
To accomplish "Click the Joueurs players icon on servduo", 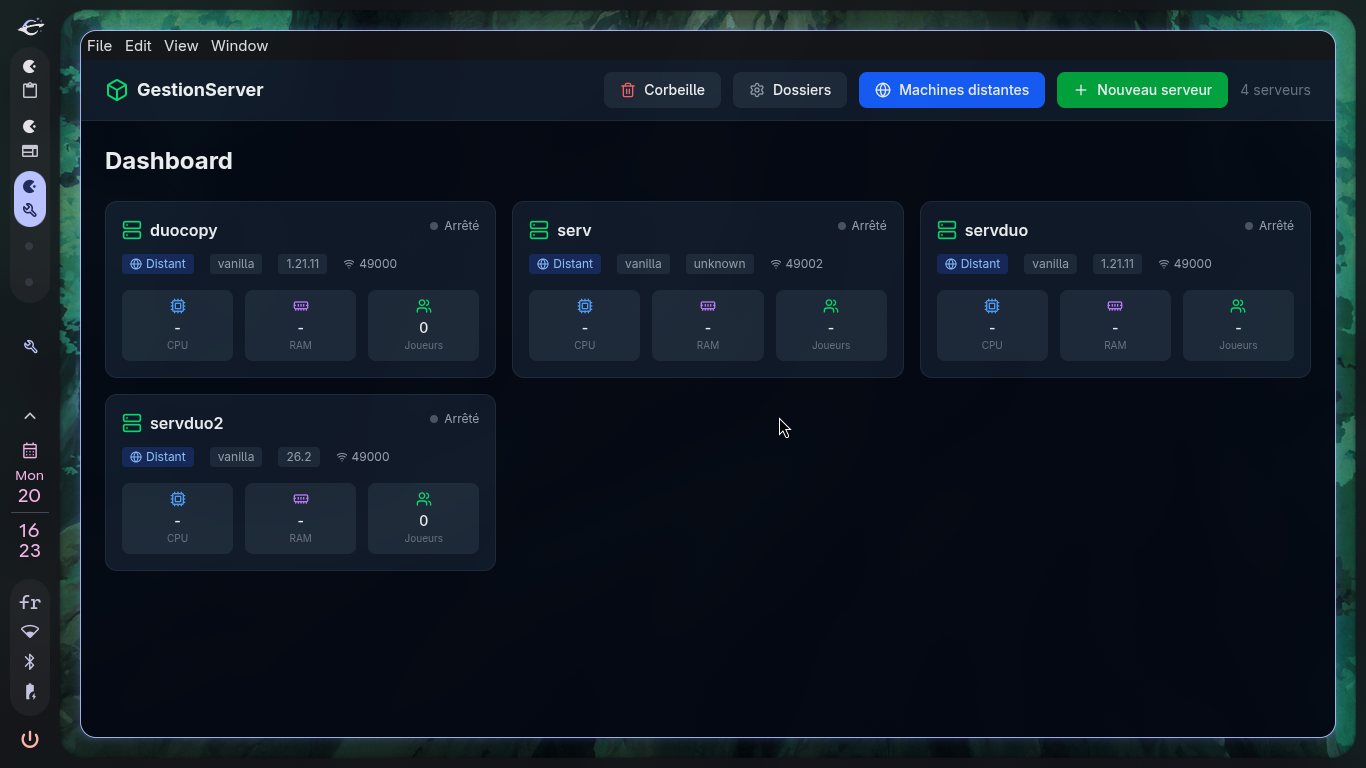I will click(x=1238, y=306).
